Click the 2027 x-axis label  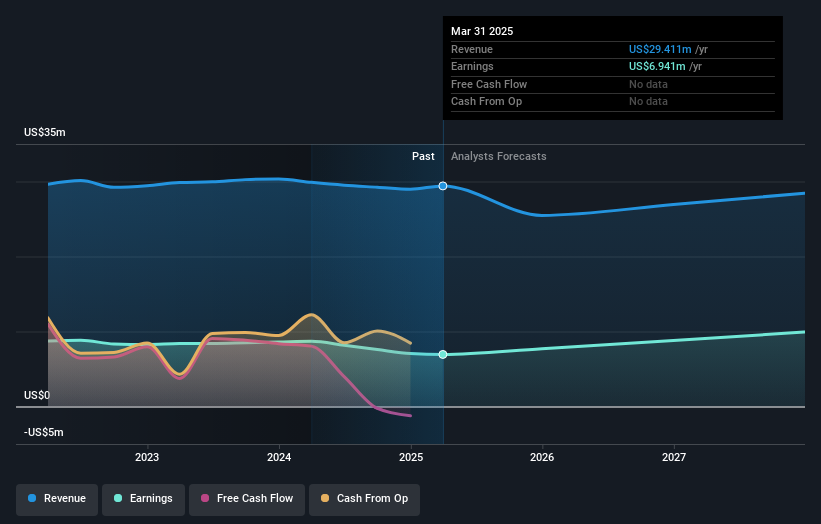pos(674,457)
